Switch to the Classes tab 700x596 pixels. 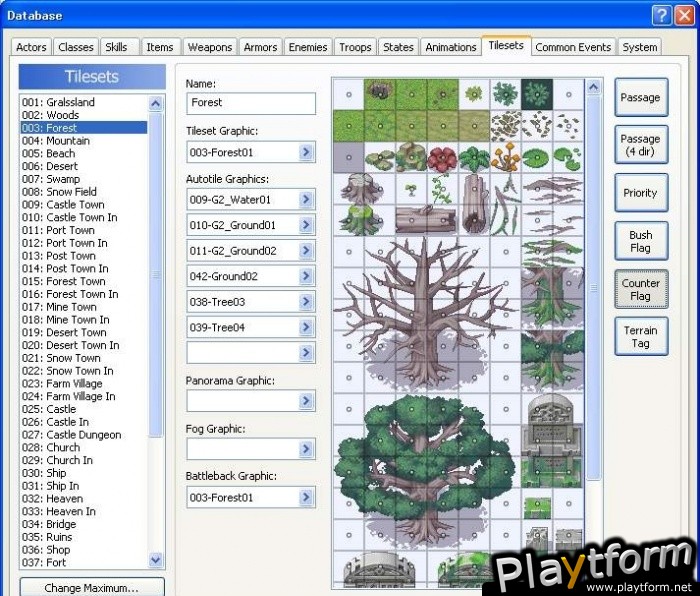[75, 47]
